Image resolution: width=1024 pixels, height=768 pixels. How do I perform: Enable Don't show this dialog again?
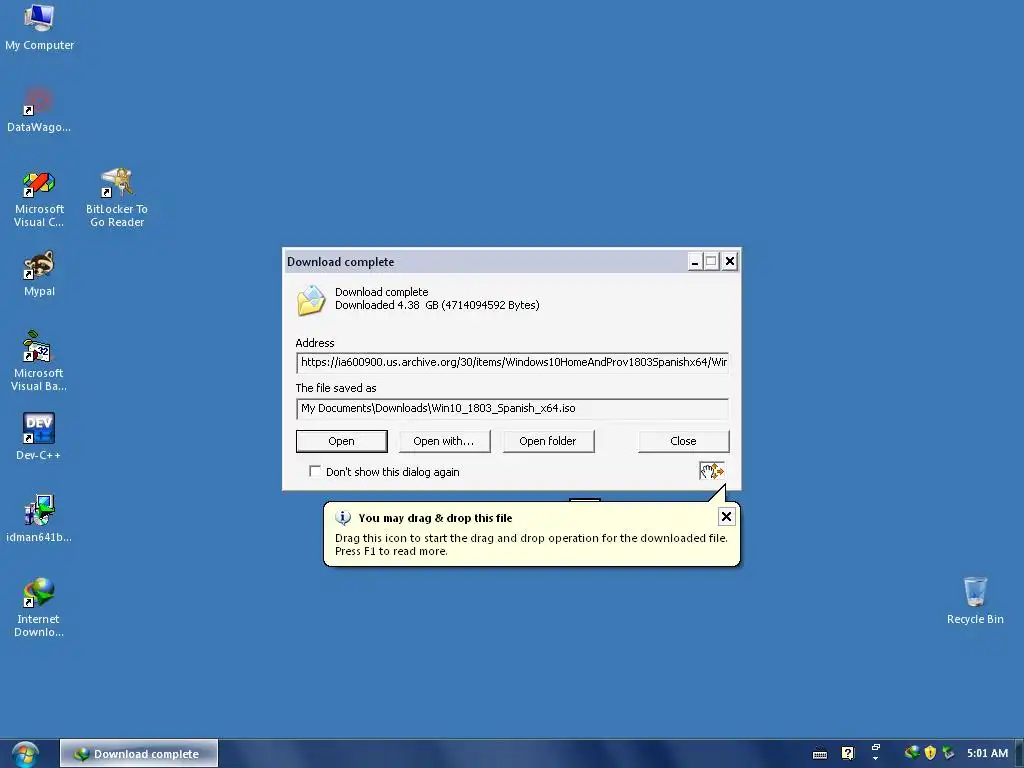click(x=315, y=472)
